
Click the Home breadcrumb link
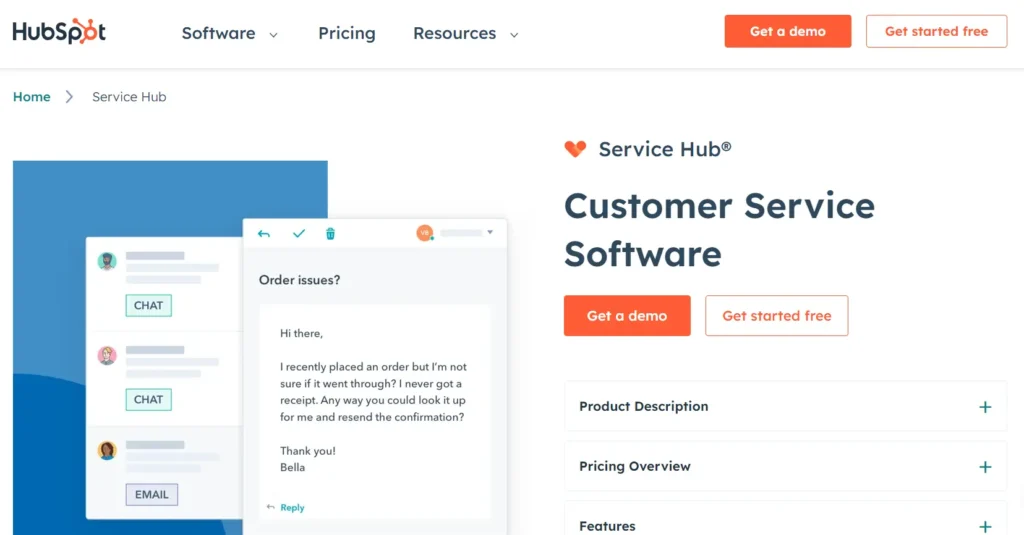click(x=32, y=97)
